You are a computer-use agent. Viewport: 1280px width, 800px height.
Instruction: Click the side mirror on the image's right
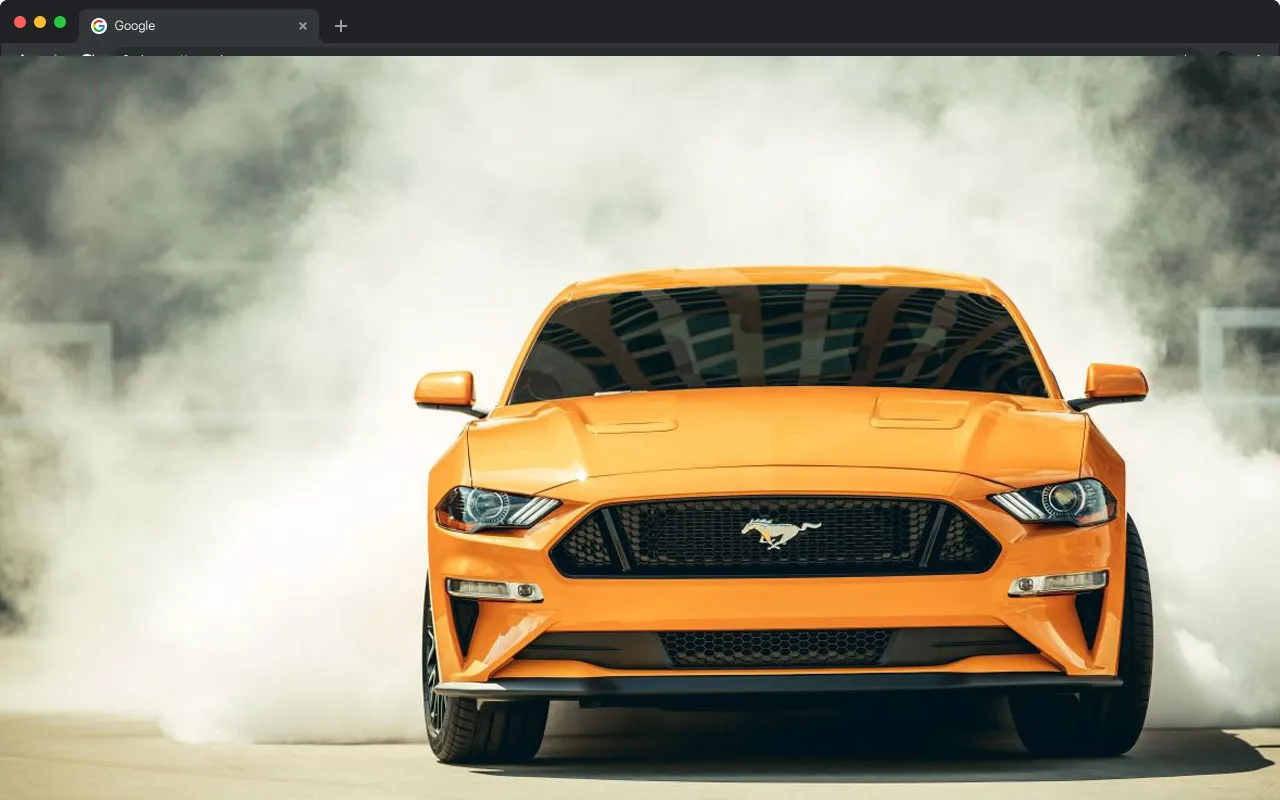1110,385
